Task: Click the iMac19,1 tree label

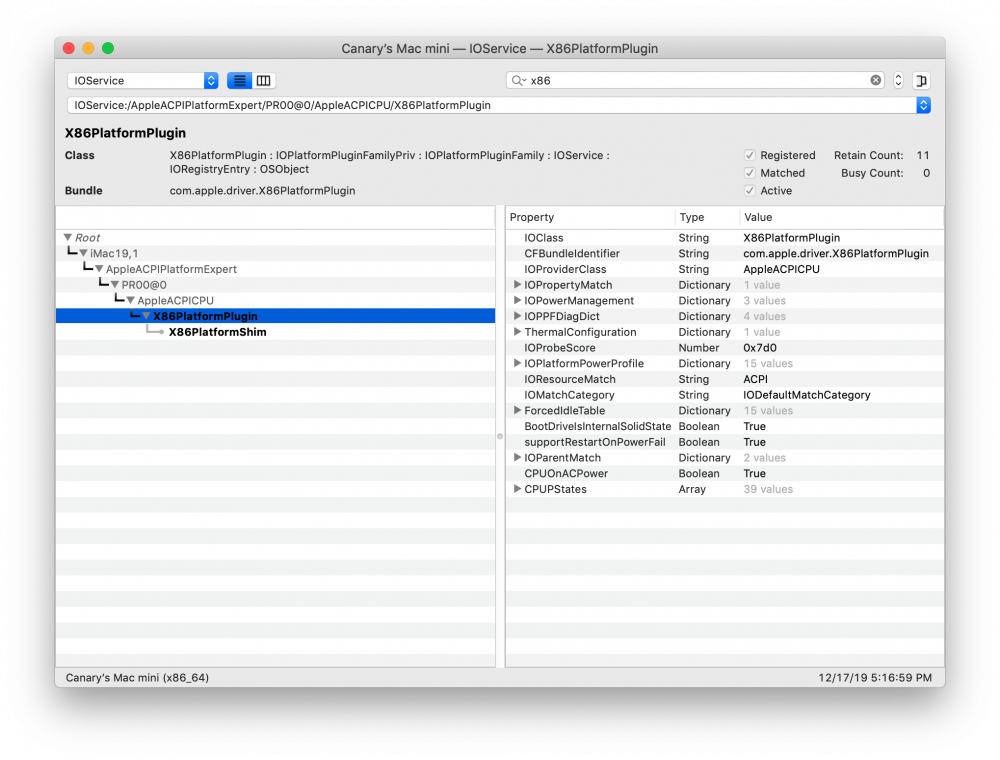Action: 114,253
